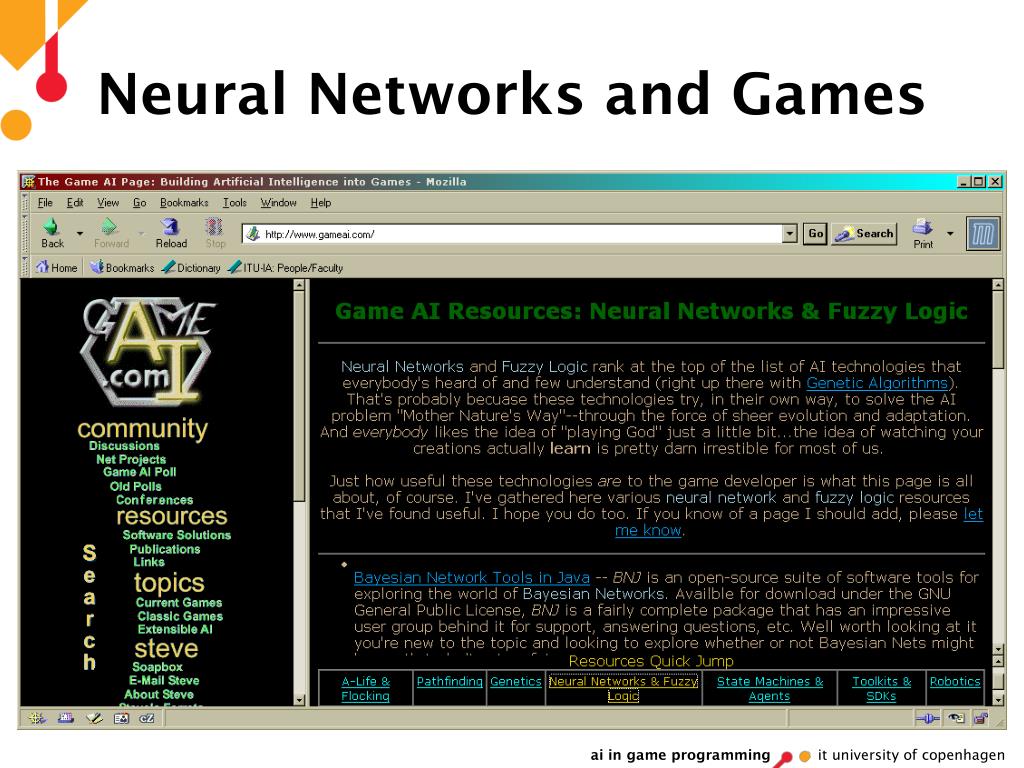The image size is (1024, 768).
Task: Open Current Games topic
Action: tap(179, 602)
